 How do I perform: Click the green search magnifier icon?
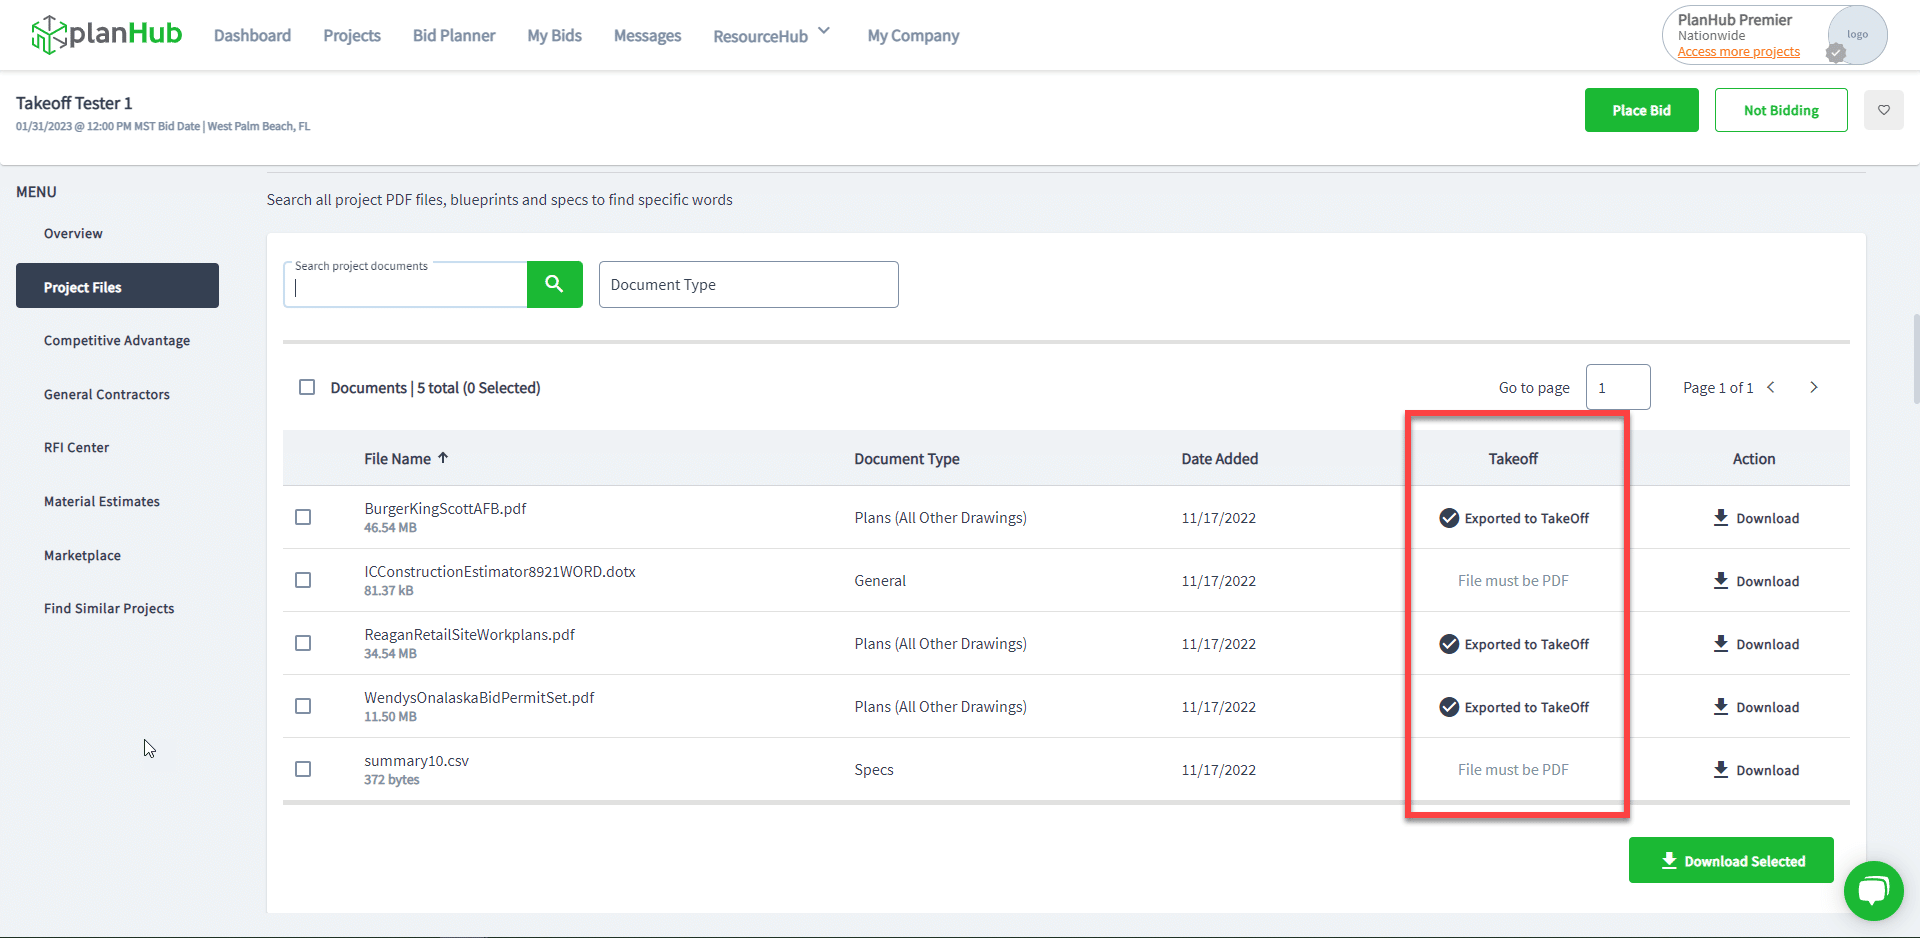tap(554, 285)
